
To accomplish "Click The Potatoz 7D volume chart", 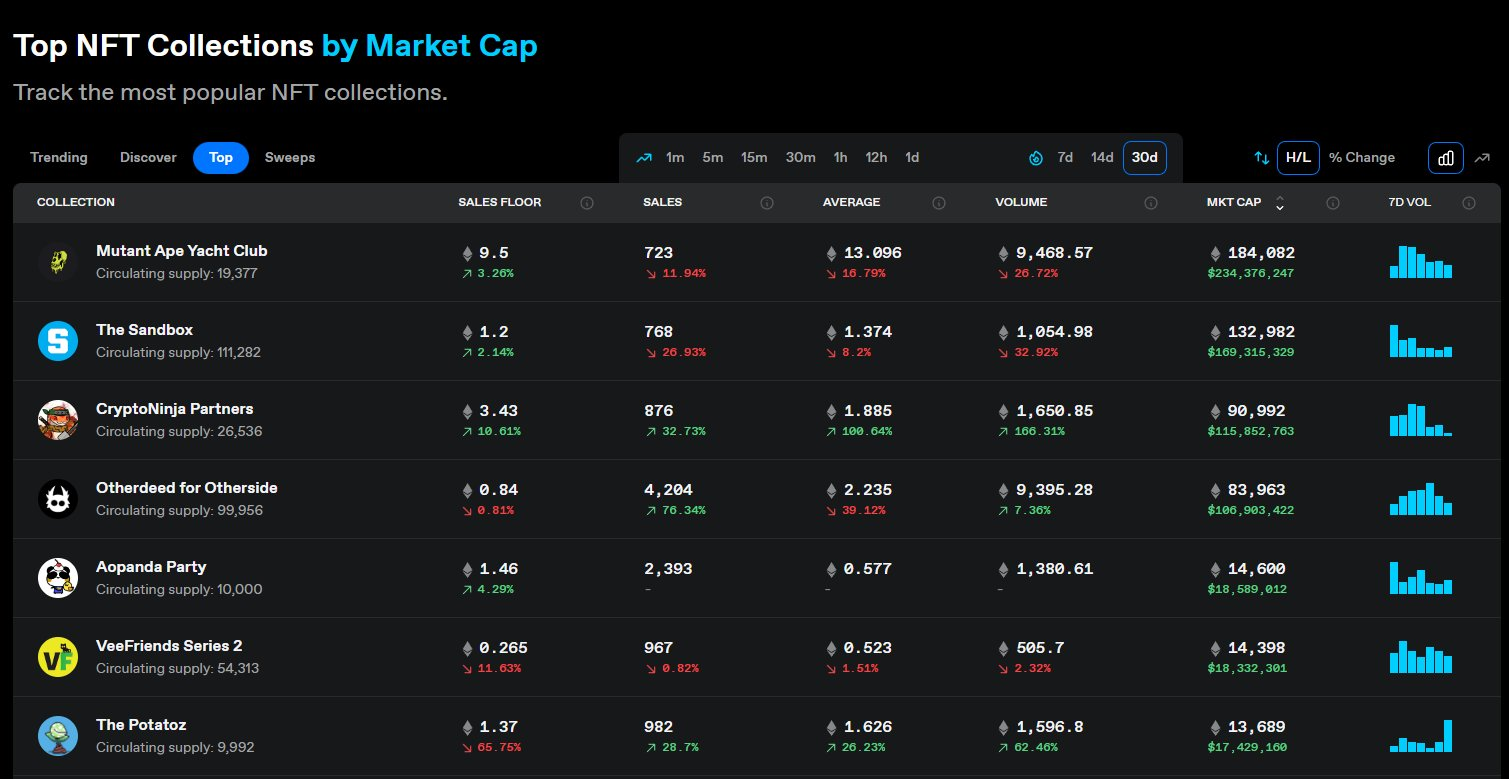I will coord(1420,736).
